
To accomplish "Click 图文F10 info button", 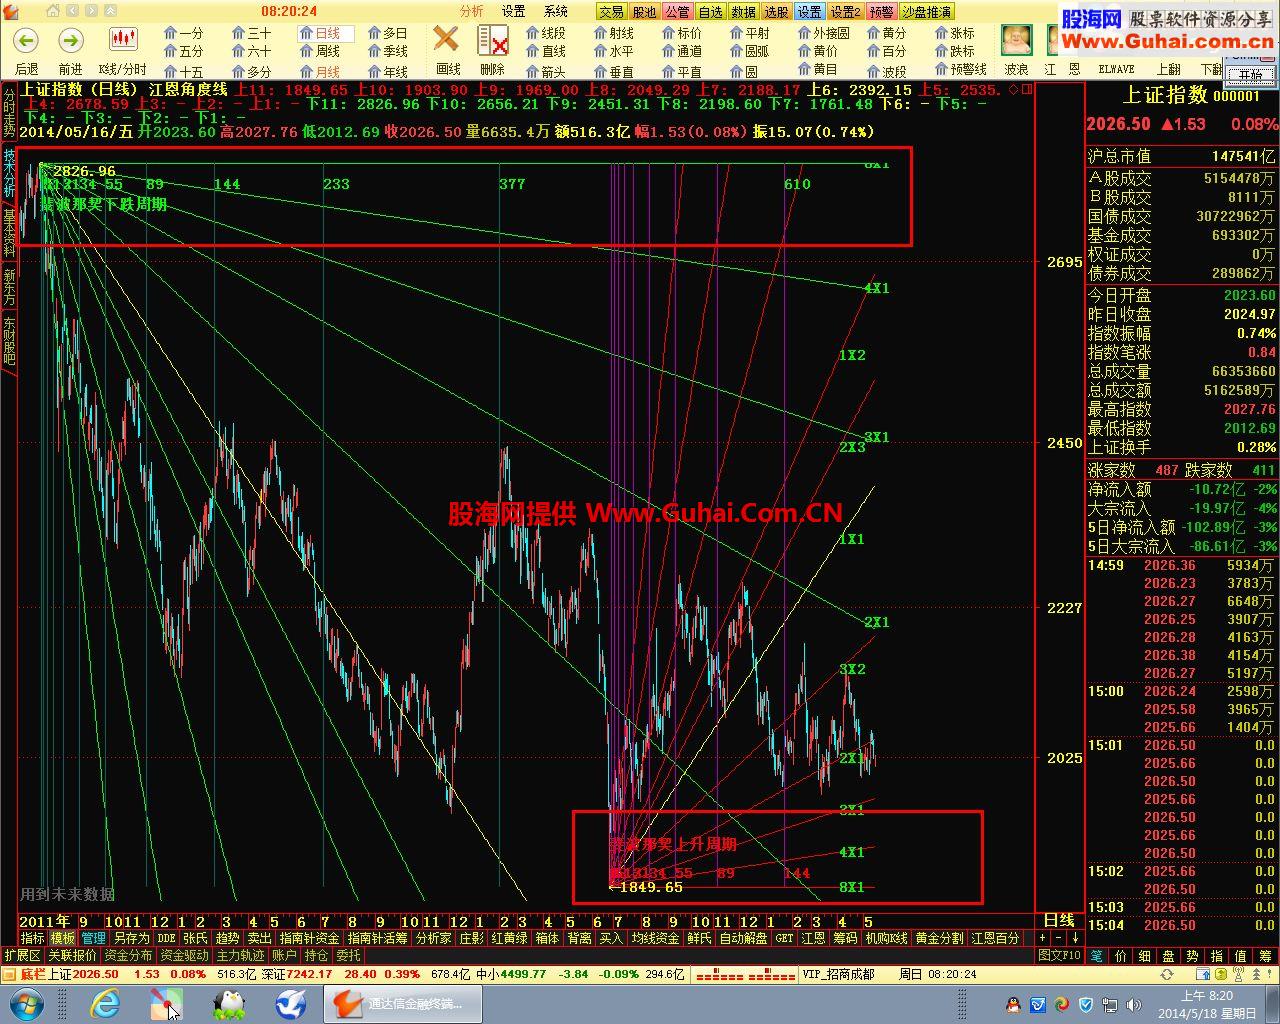I will click(1059, 955).
